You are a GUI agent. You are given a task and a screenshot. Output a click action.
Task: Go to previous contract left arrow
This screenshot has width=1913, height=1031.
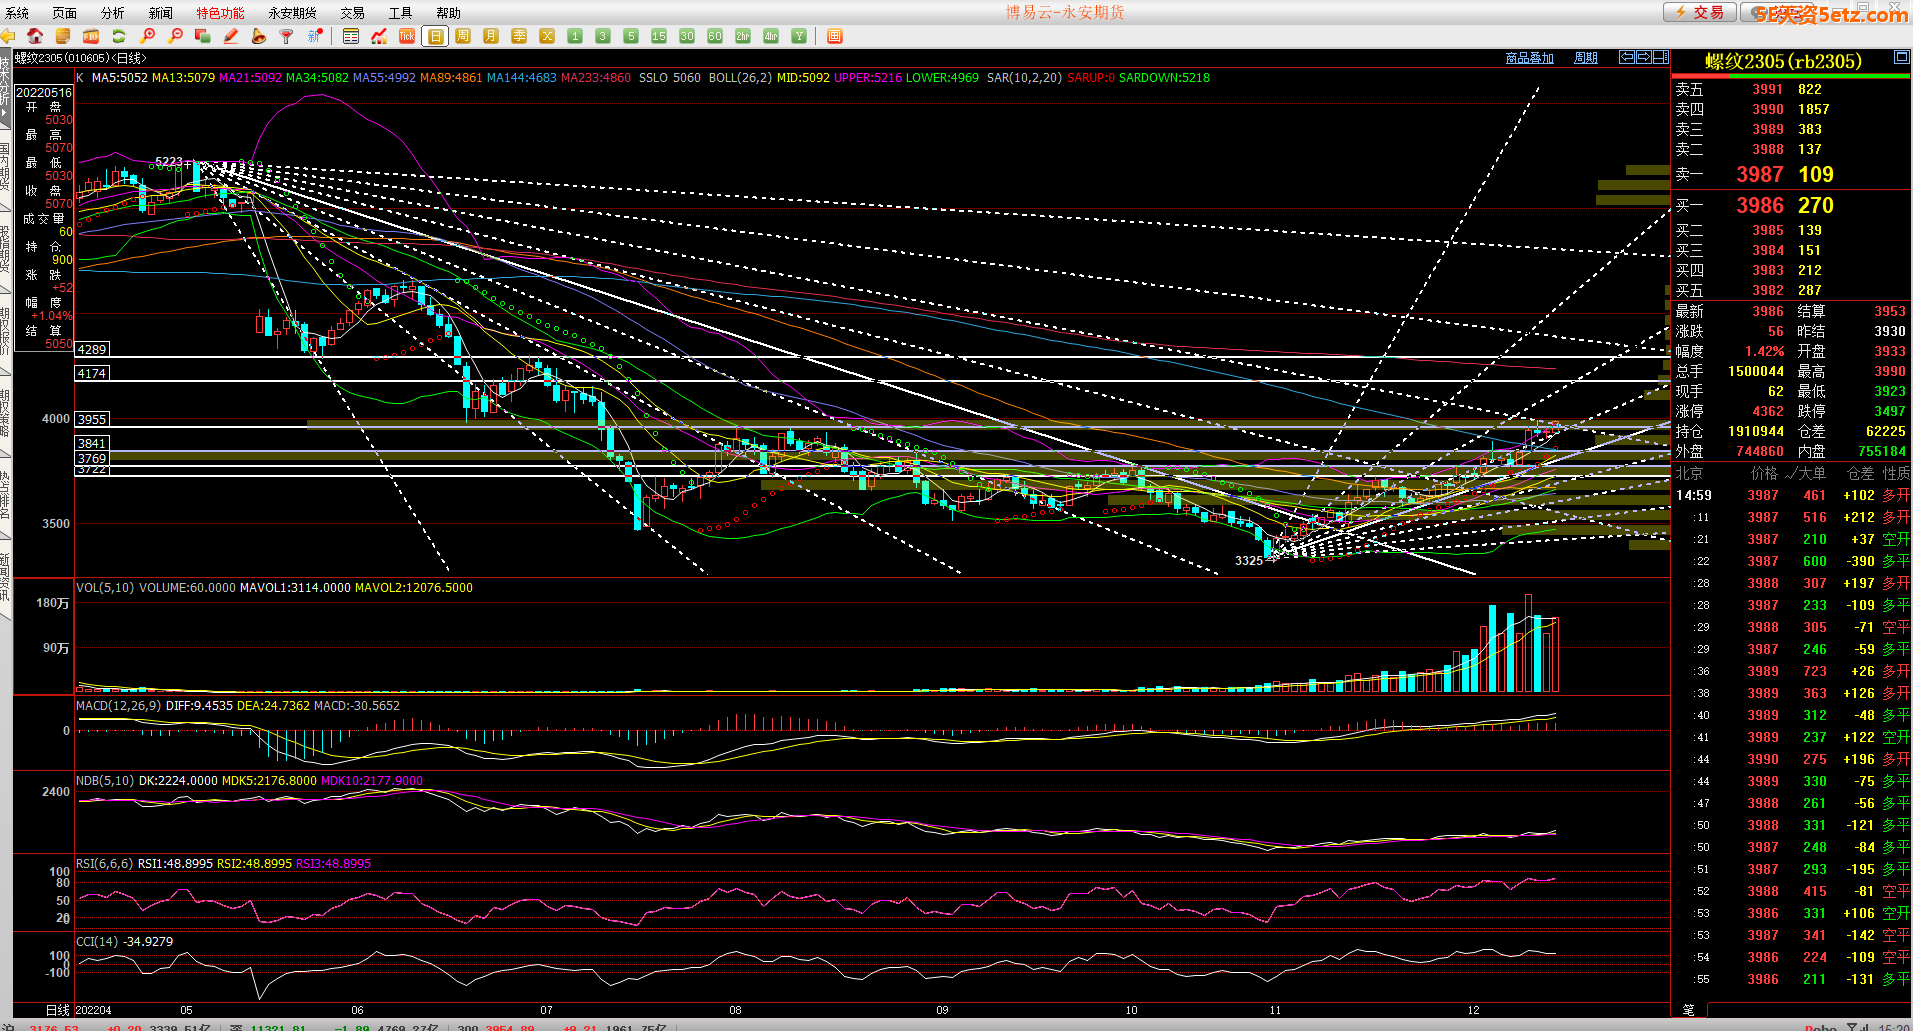(1627, 57)
